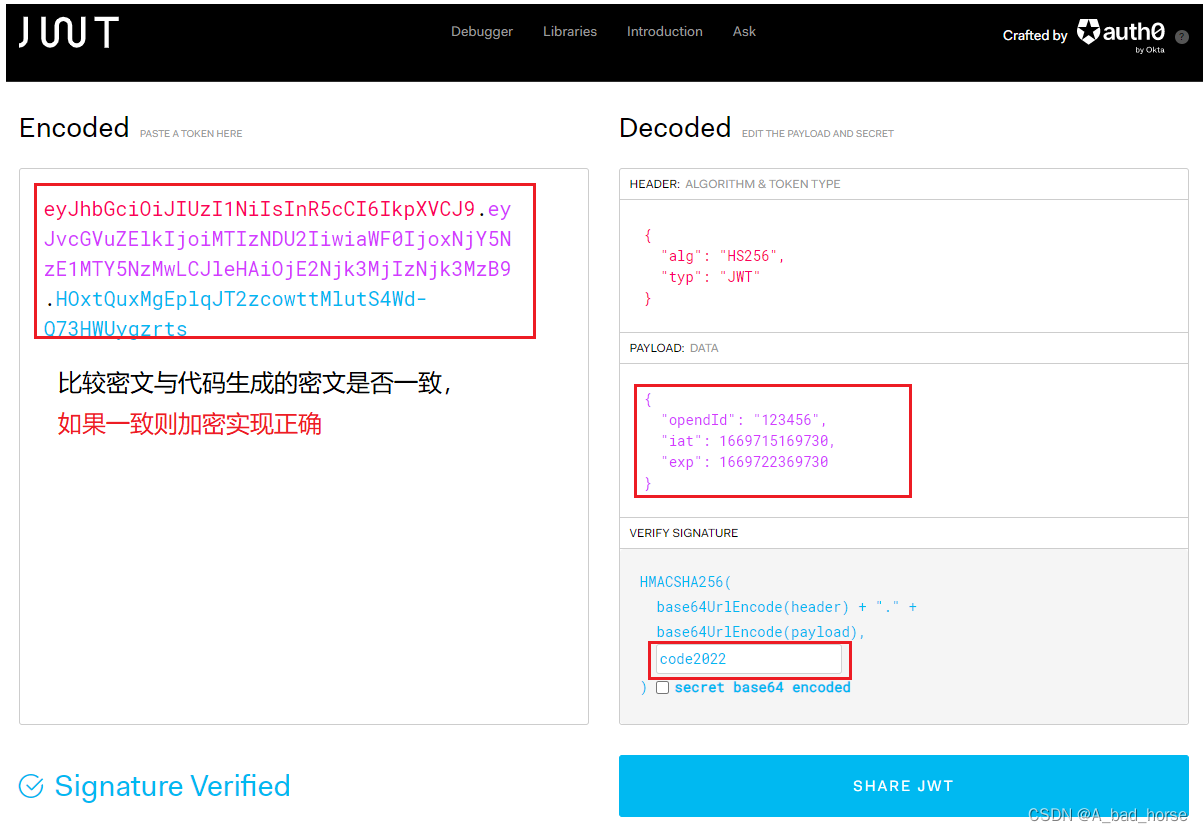This screenshot has height=833, width=1203.
Task: Click the Ask navigation link
Action: (744, 31)
